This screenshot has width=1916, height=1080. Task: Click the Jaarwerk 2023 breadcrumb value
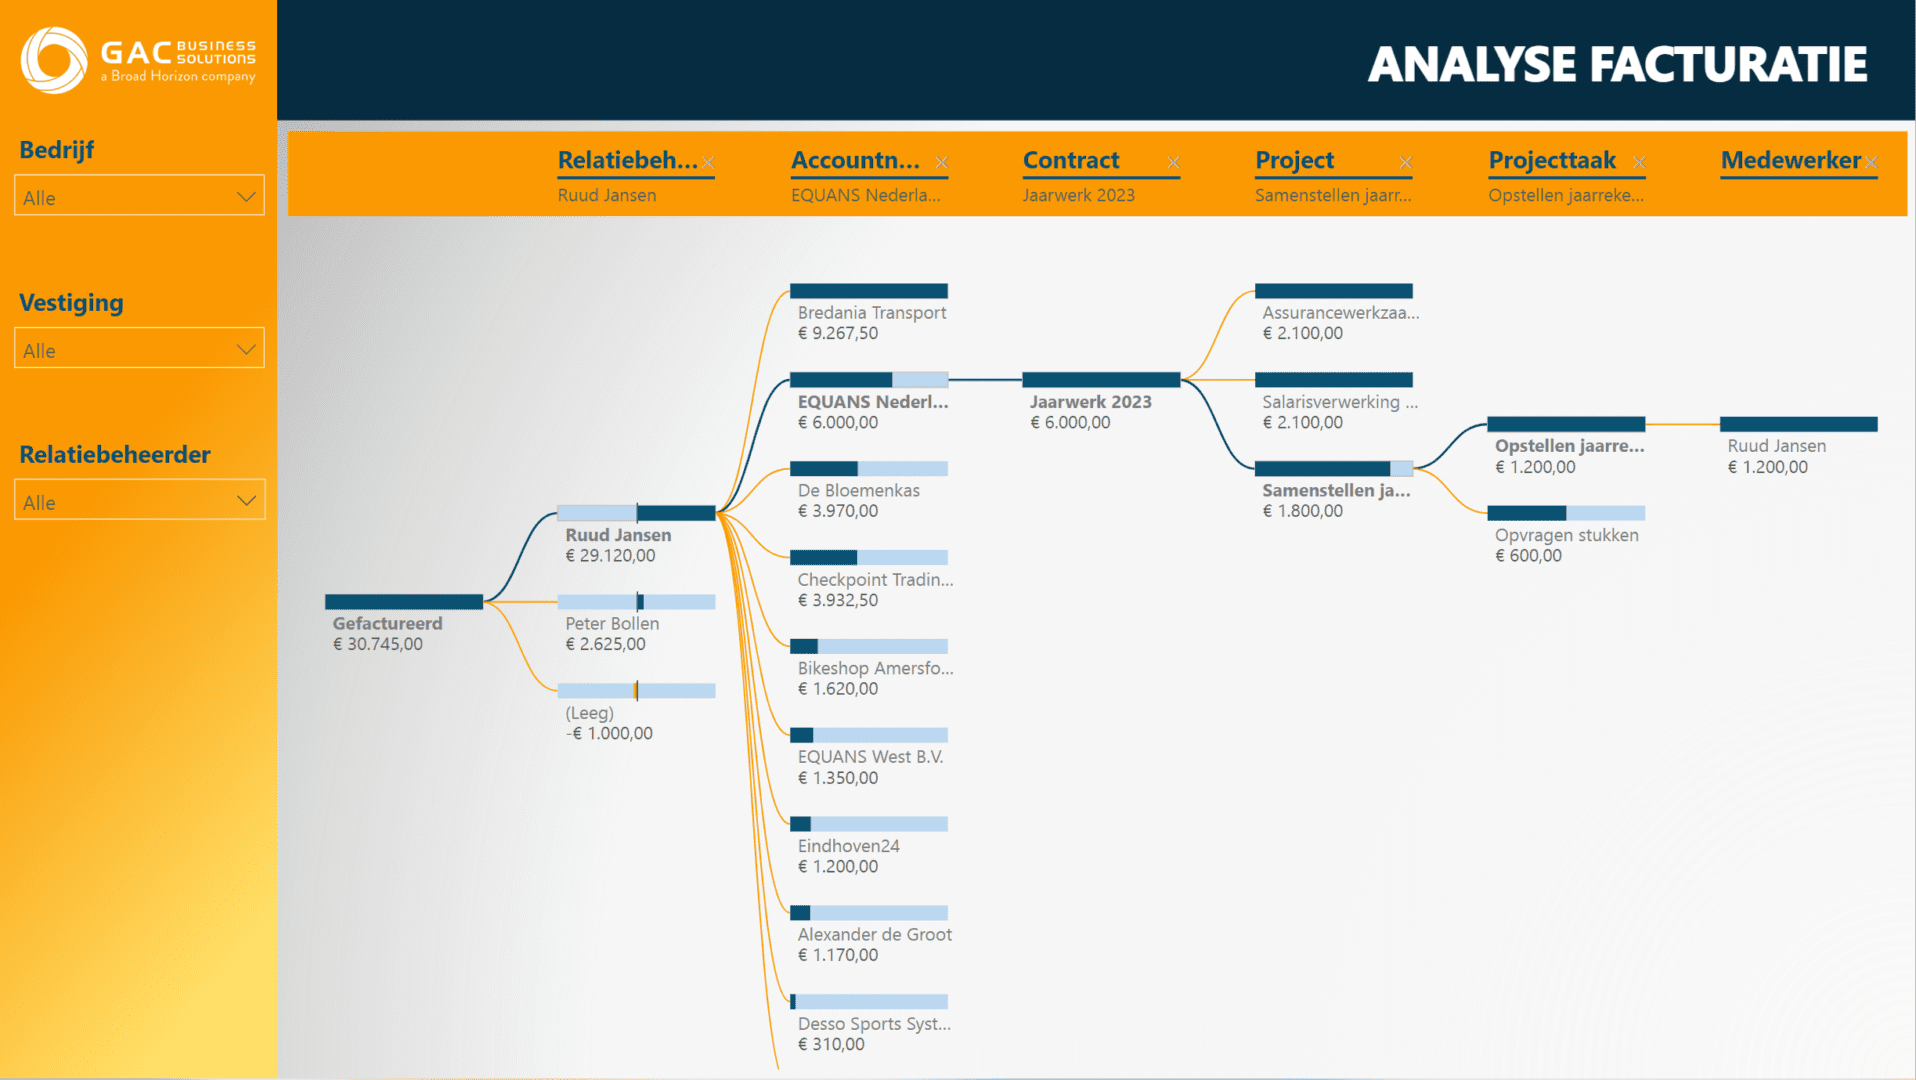click(1078, 195)
